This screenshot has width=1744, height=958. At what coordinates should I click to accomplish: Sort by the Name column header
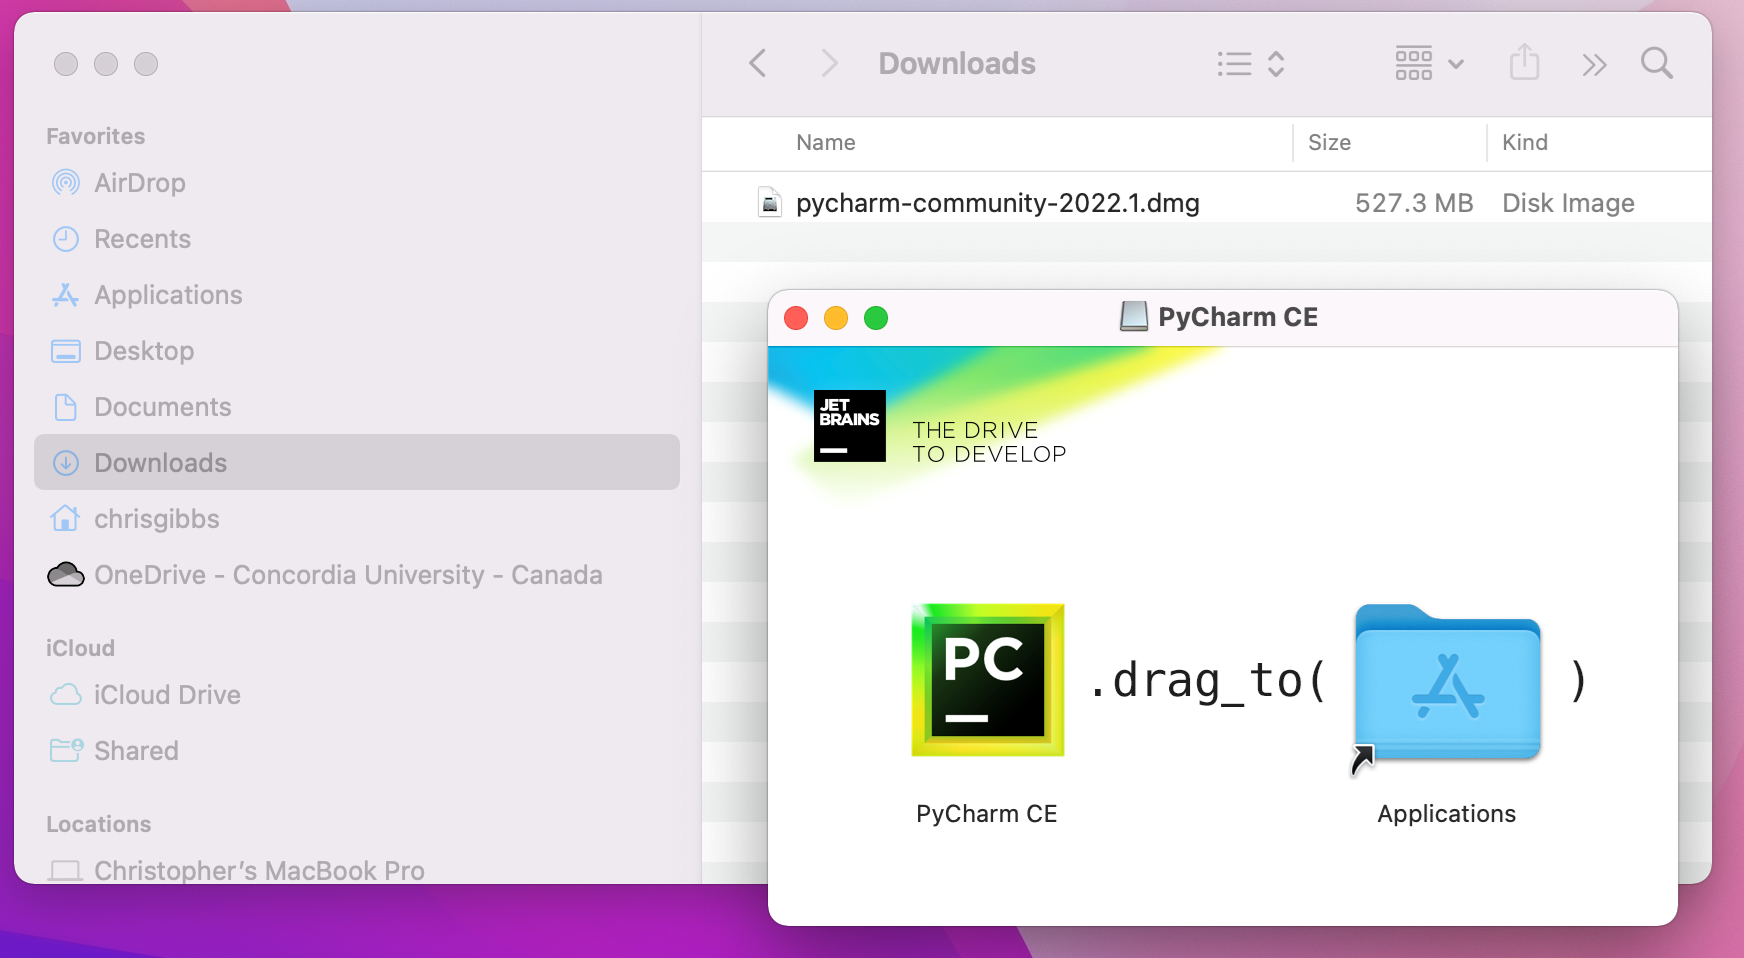[x=826, y=143]
